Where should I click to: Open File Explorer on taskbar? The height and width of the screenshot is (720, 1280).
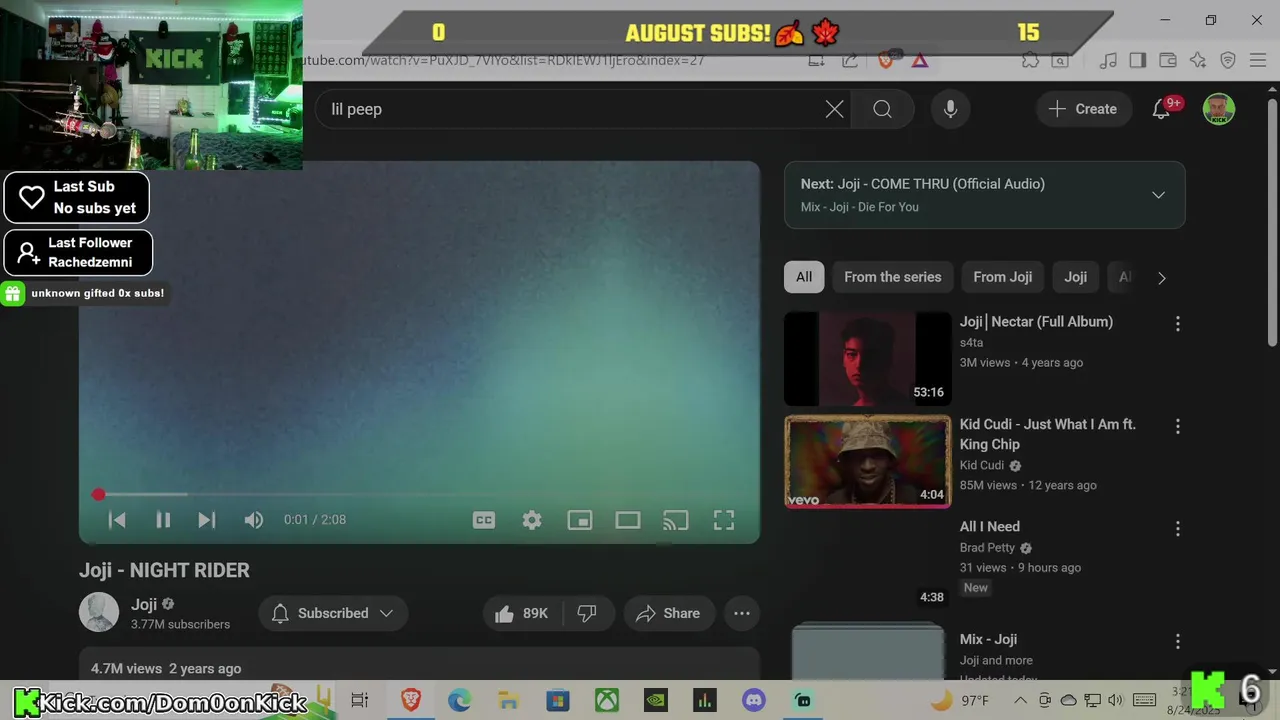(508, 700)
